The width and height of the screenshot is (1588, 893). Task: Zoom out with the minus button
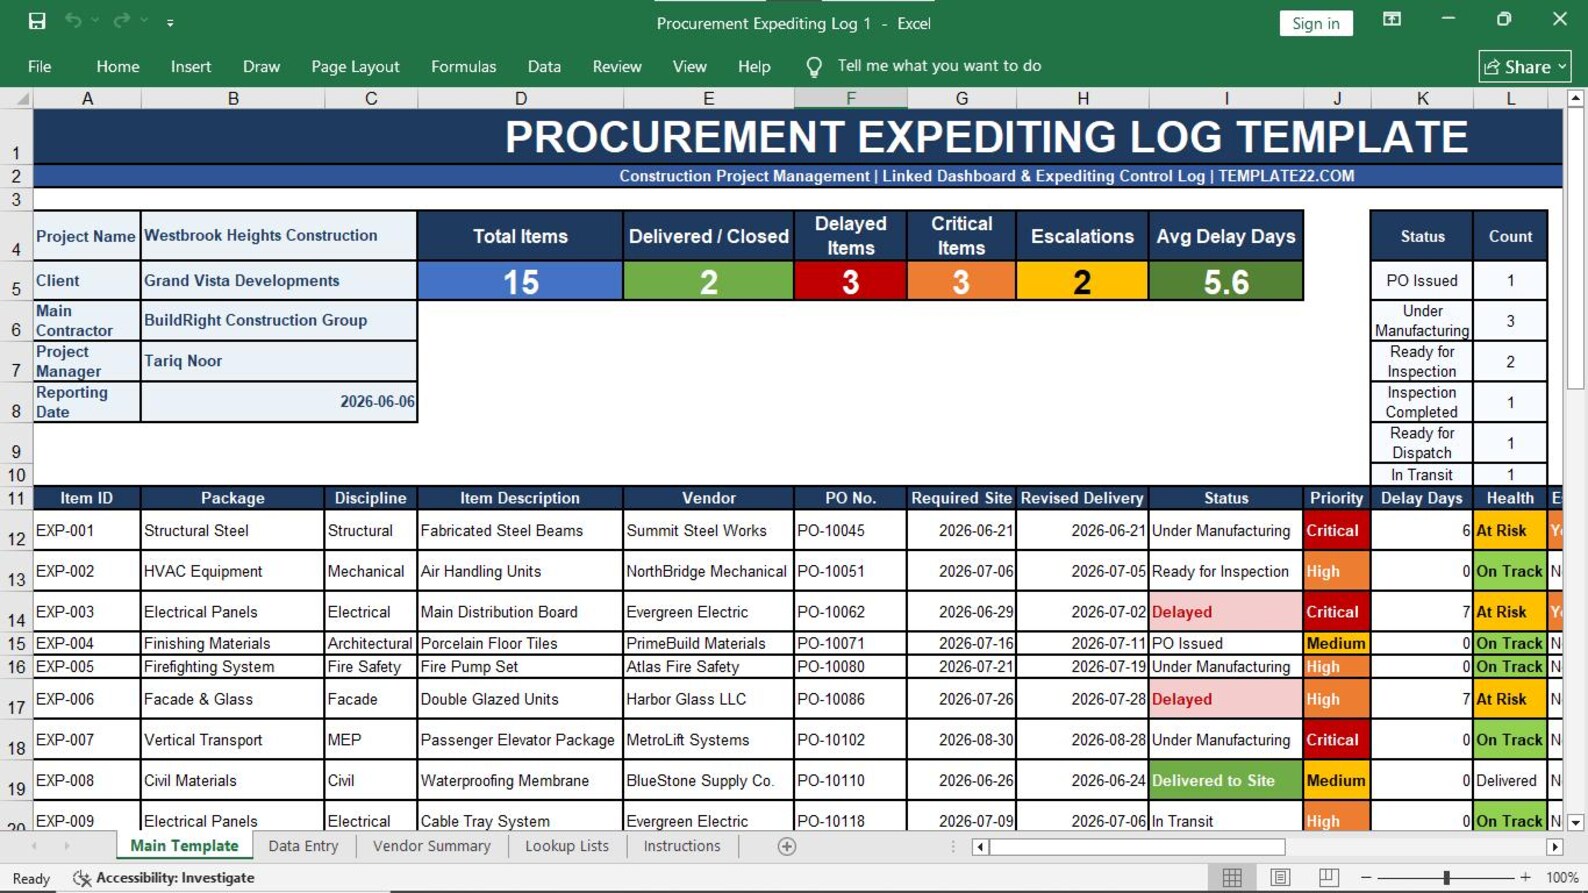(x=1366, y=877)
